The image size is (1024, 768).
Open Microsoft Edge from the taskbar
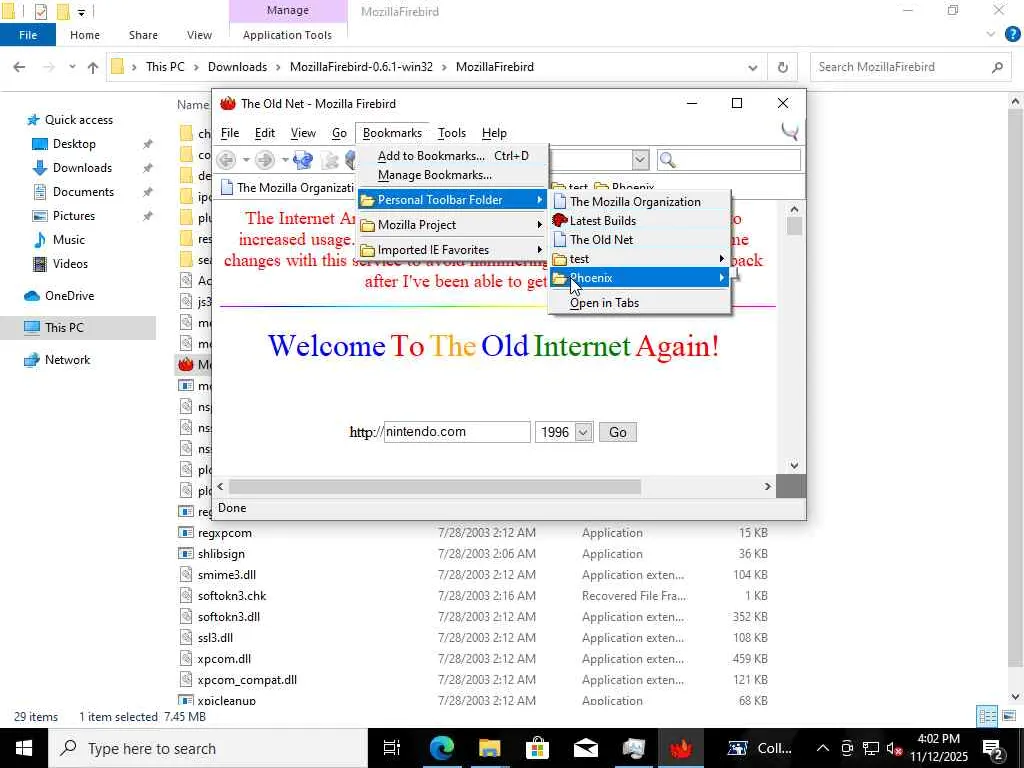(441, 748)
